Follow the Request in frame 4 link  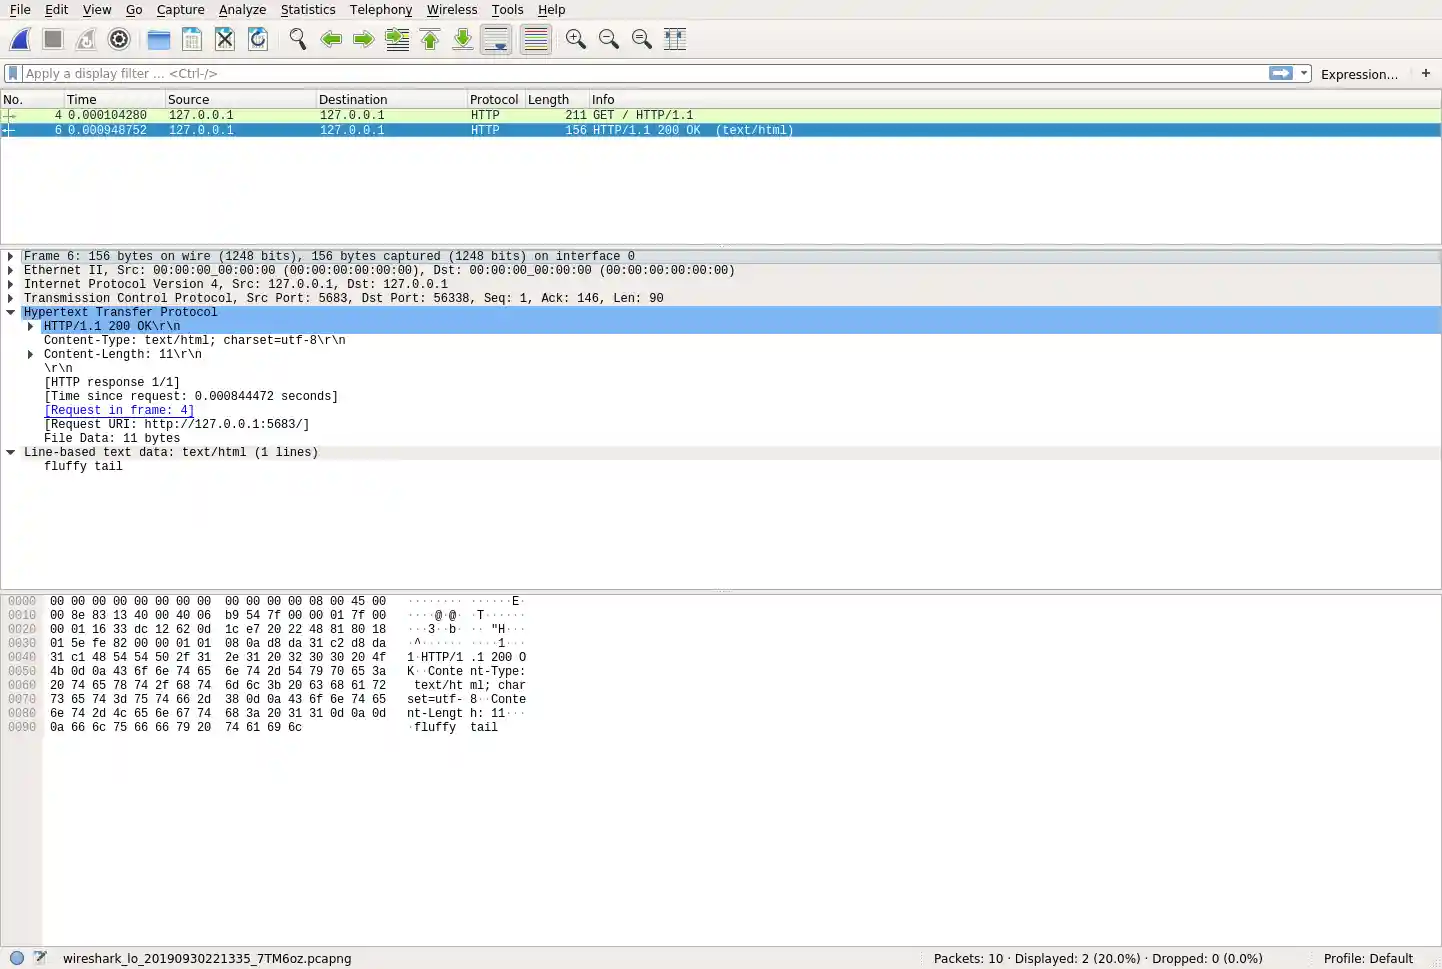tap(118, 410)
